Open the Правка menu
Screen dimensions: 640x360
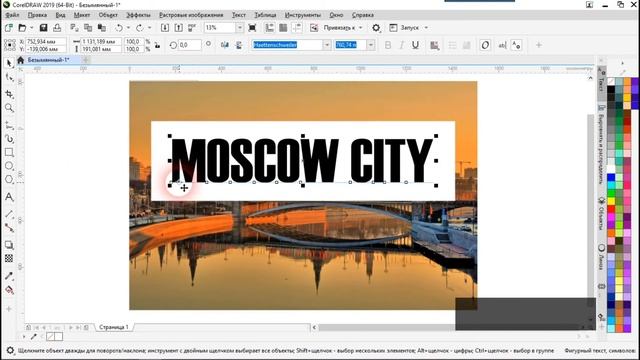(x=37, y=15)
